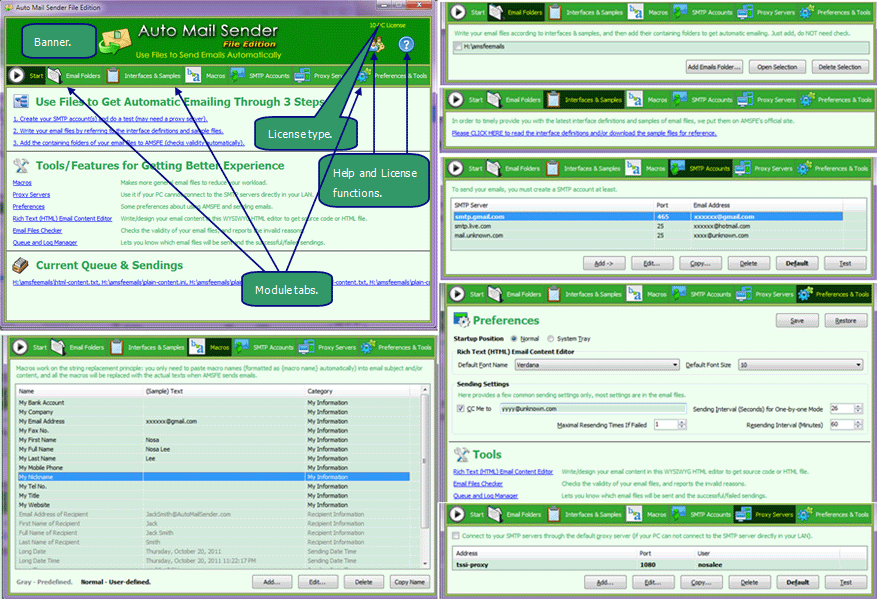Open the Default Font Size dropdown showing 10

click(800, 365)
